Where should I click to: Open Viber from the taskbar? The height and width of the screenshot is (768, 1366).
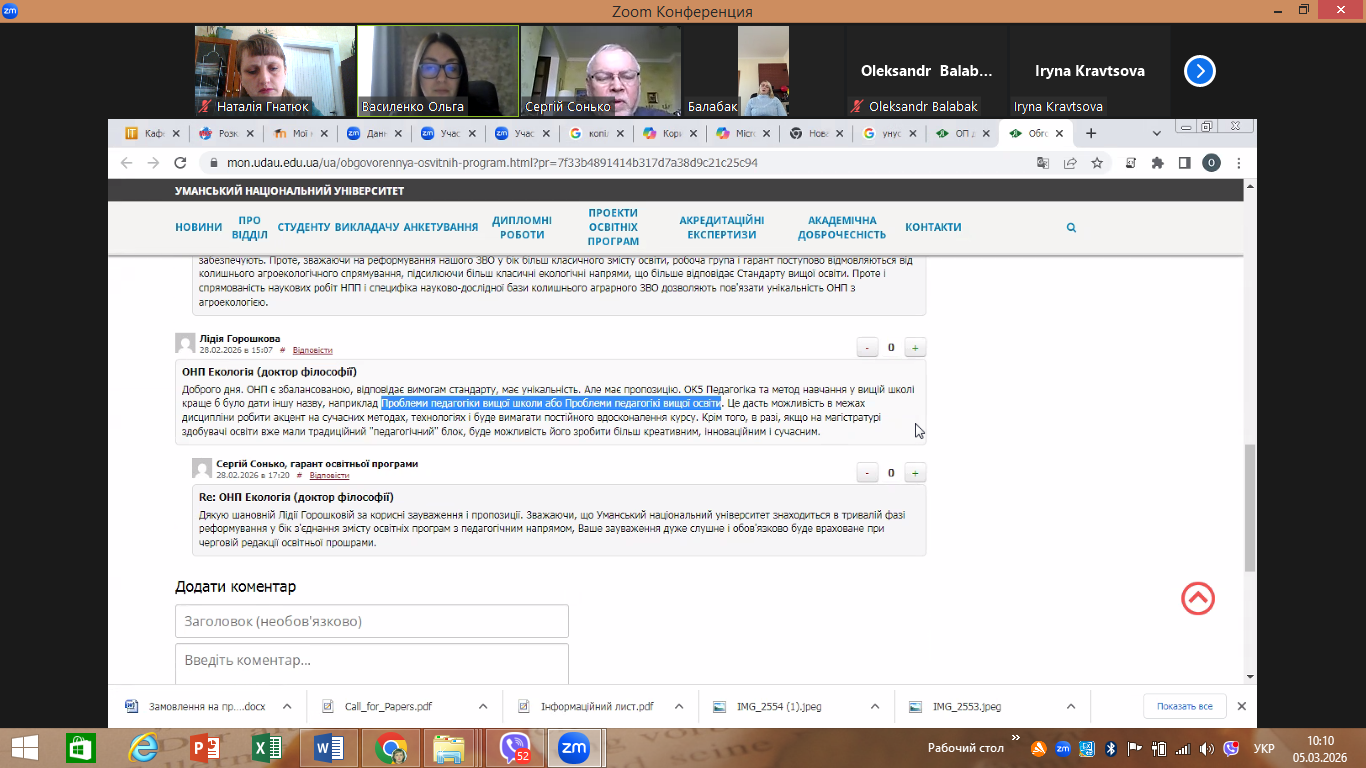[514, 747]
